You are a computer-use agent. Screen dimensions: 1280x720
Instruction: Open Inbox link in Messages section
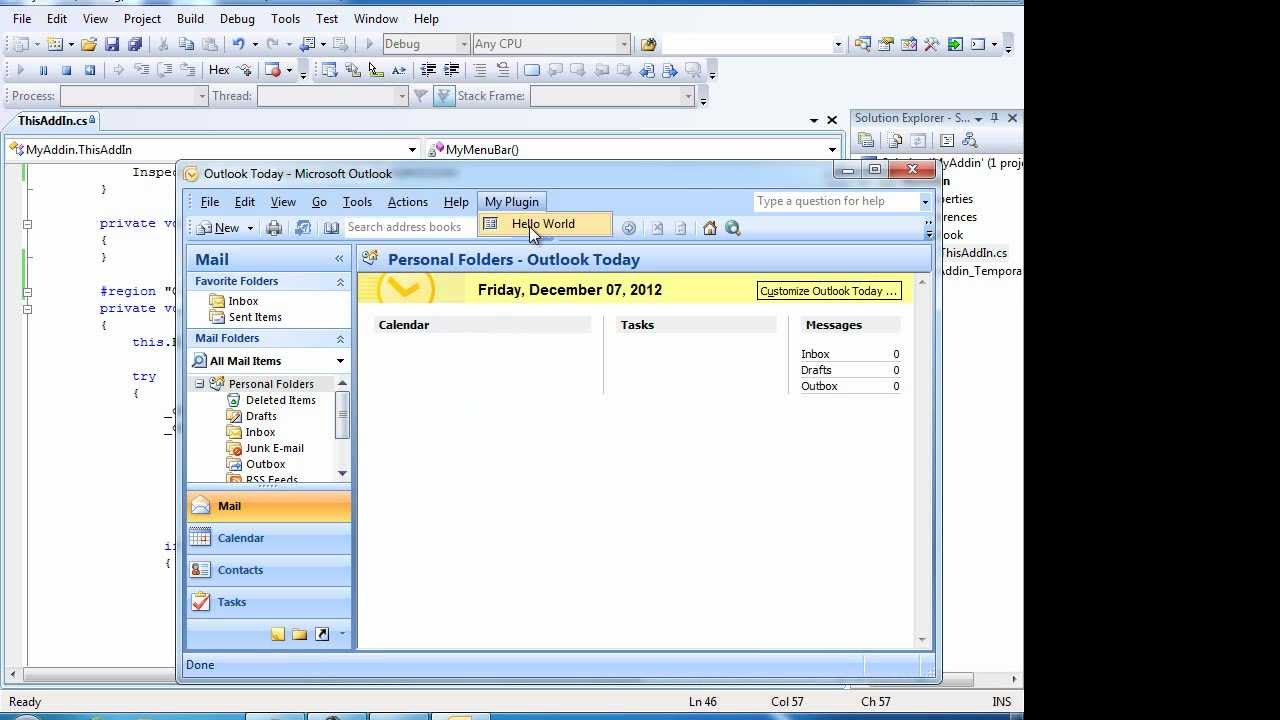point(815,354)
